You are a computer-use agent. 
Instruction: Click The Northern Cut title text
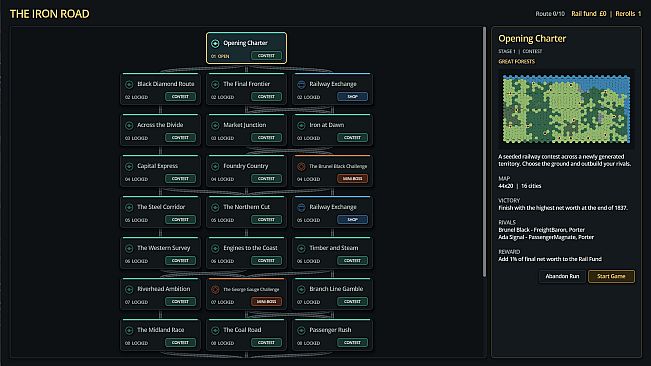coord(246,207)
